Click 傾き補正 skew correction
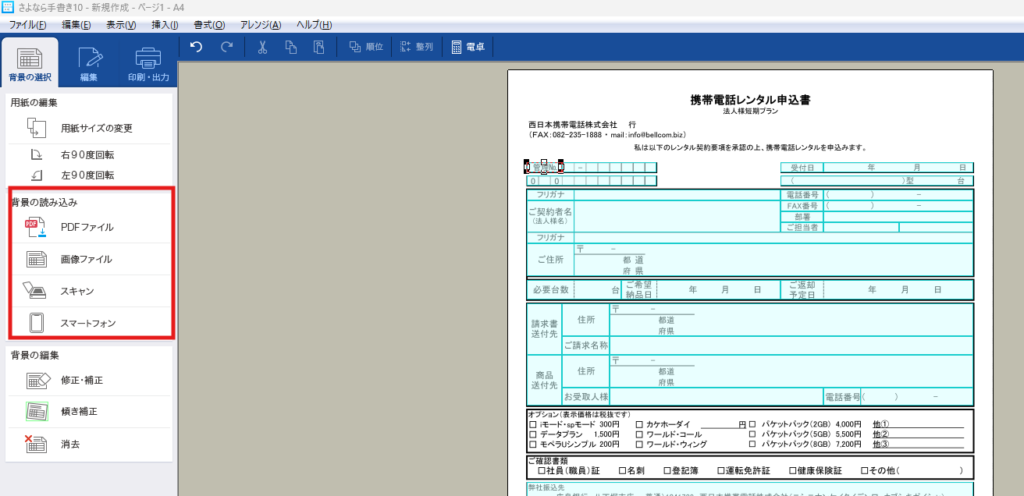Viewport: 1024px width, 496px height. tap(80, 411)
